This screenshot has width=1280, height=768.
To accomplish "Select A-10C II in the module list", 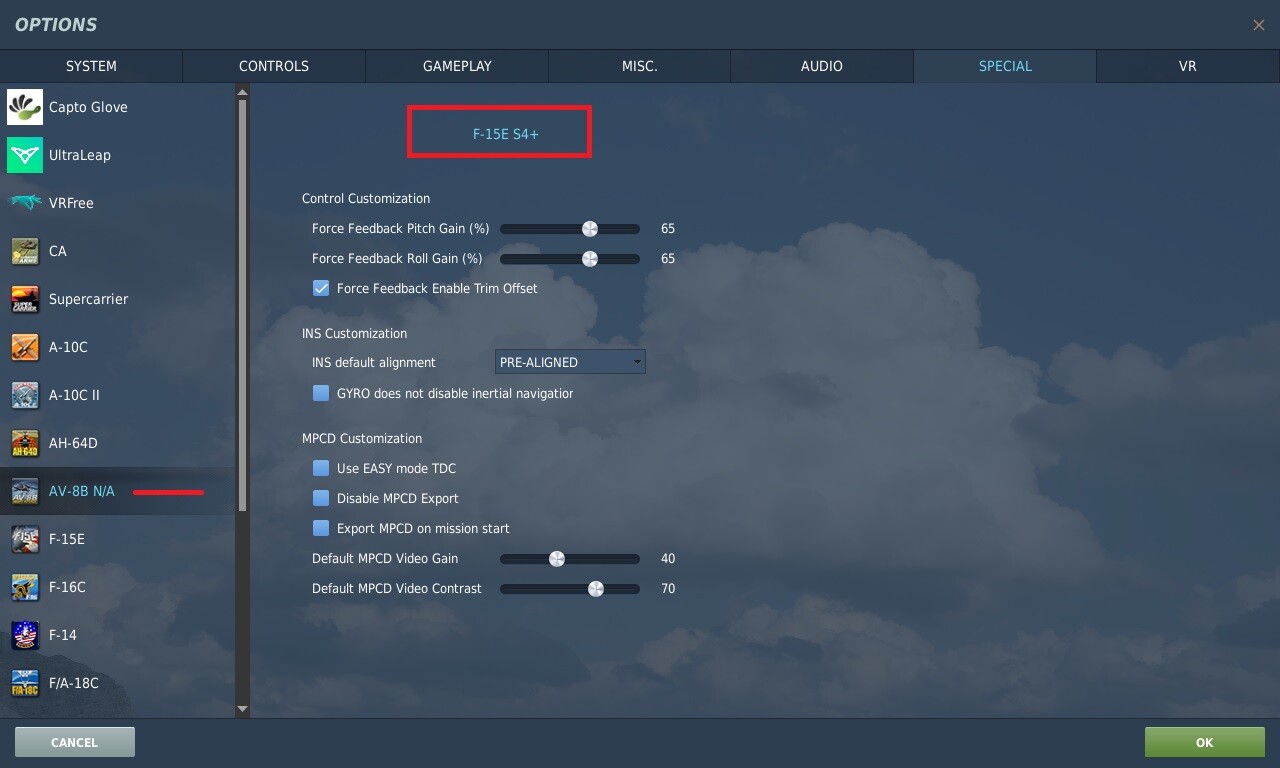I will click(x=118, y=395).
